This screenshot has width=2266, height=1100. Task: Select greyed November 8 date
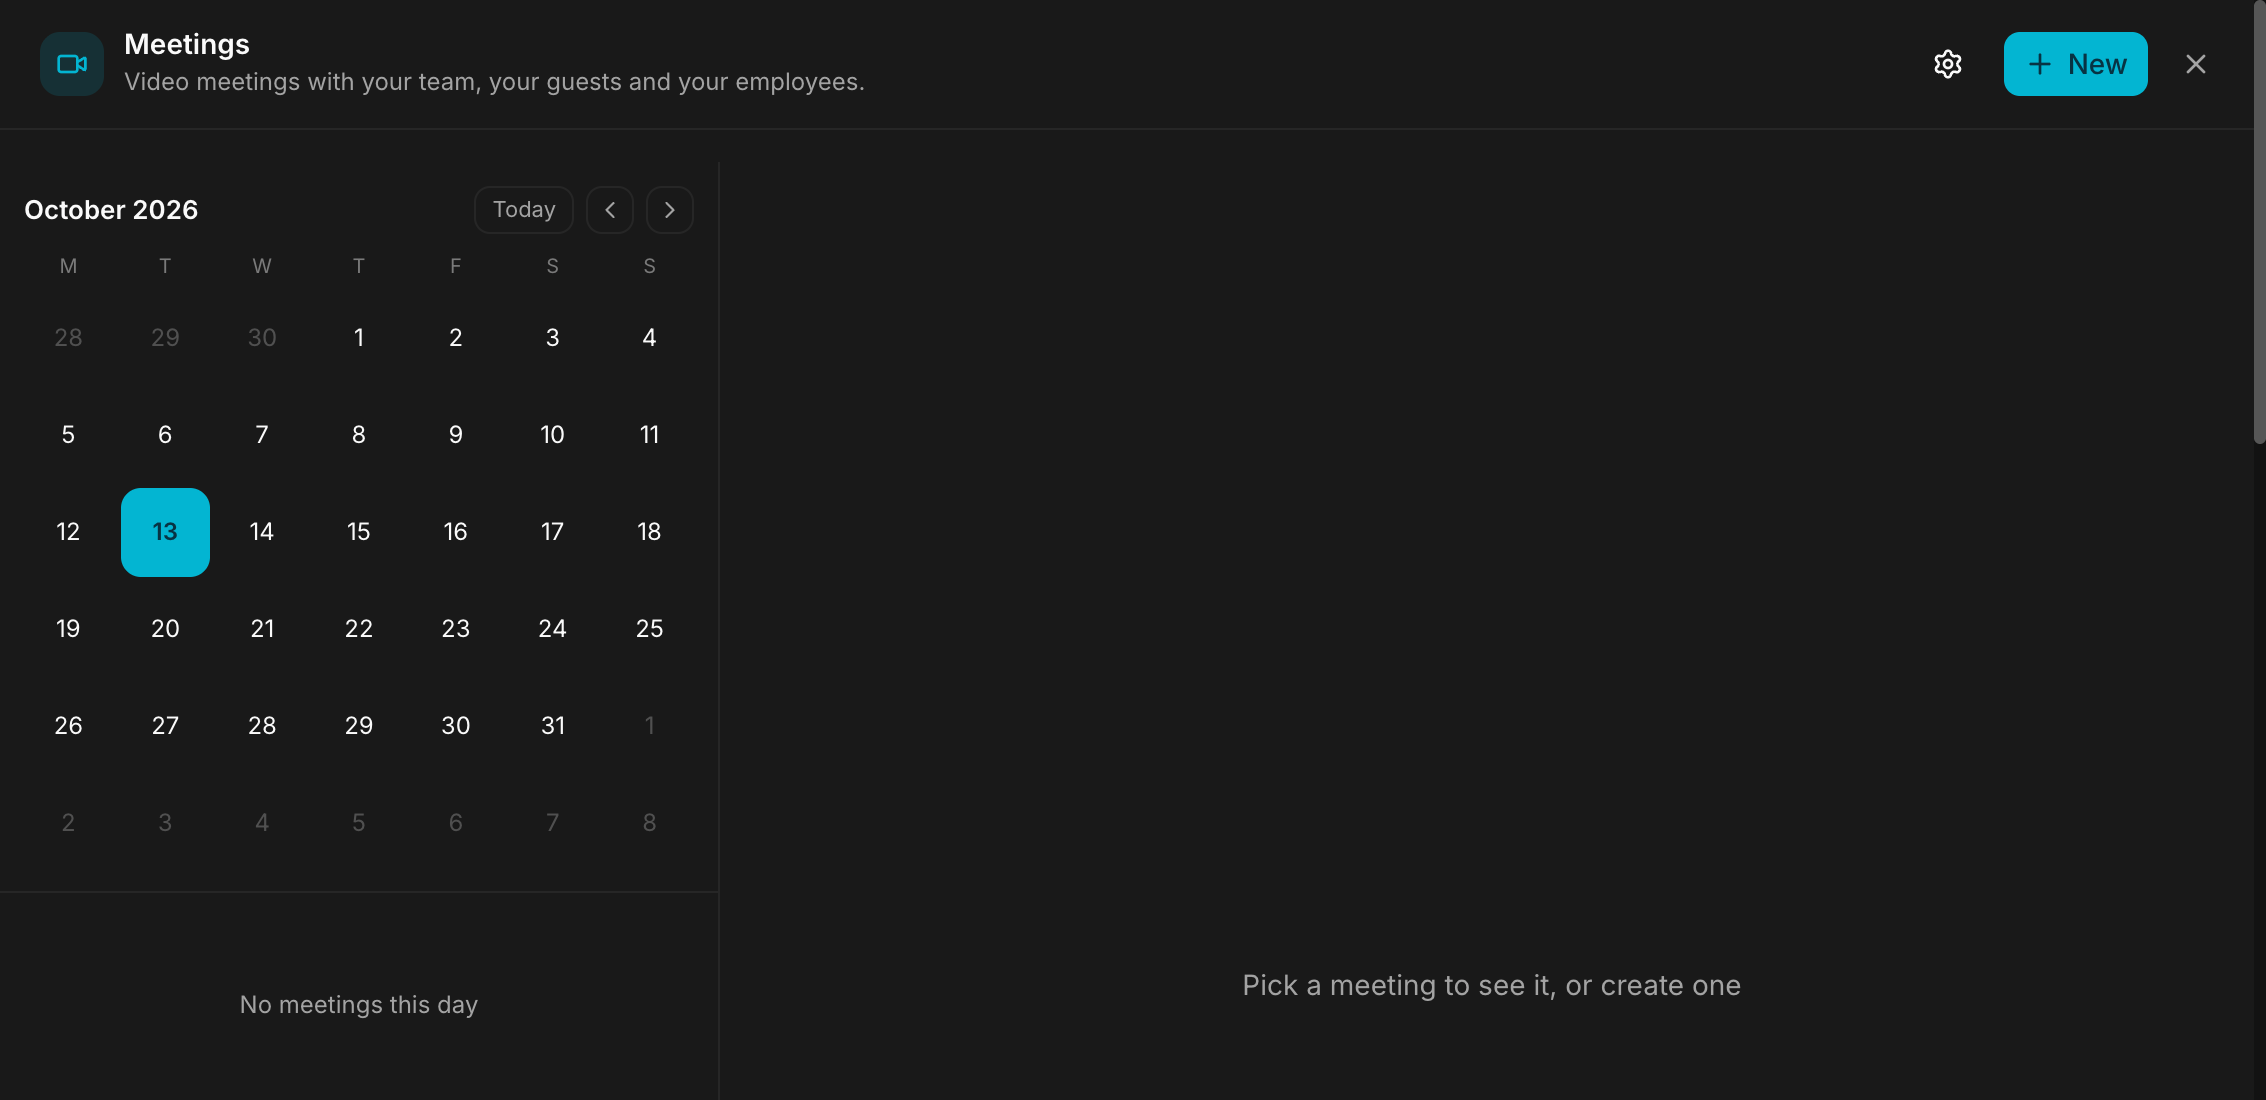coord(650,823)
